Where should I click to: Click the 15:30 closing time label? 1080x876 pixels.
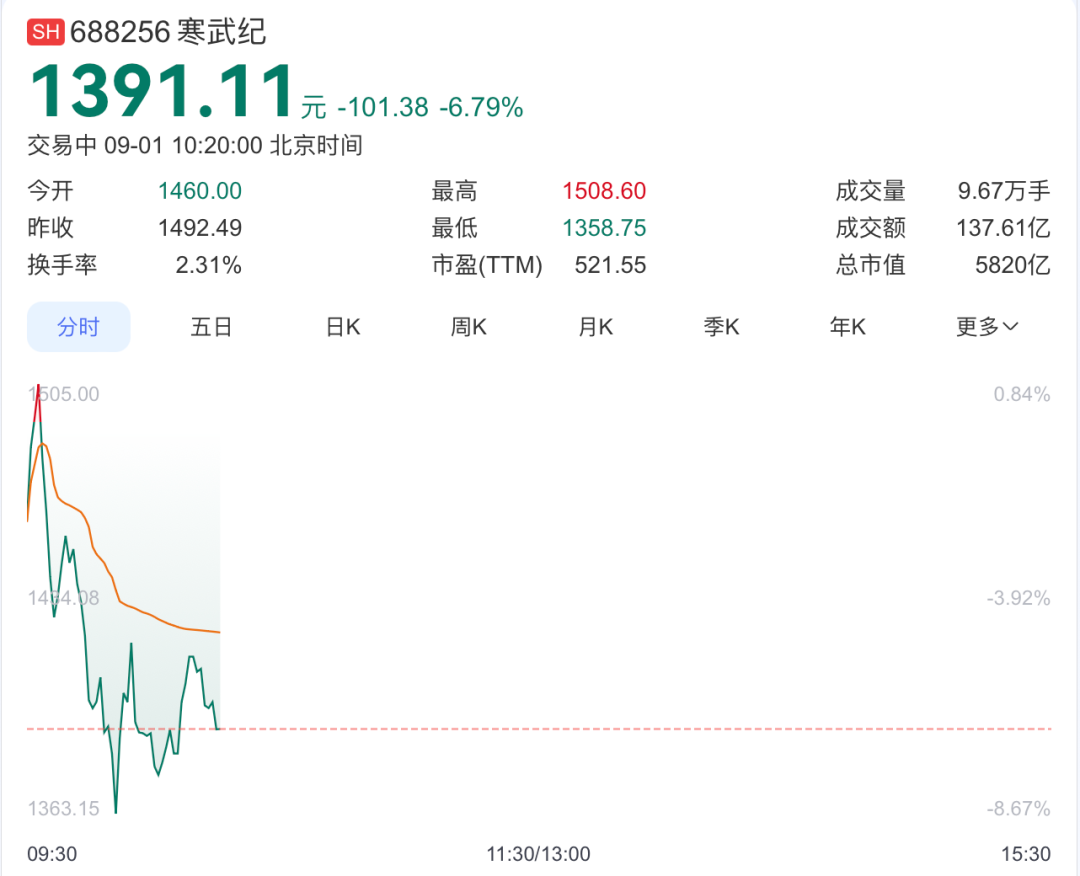1026,854
